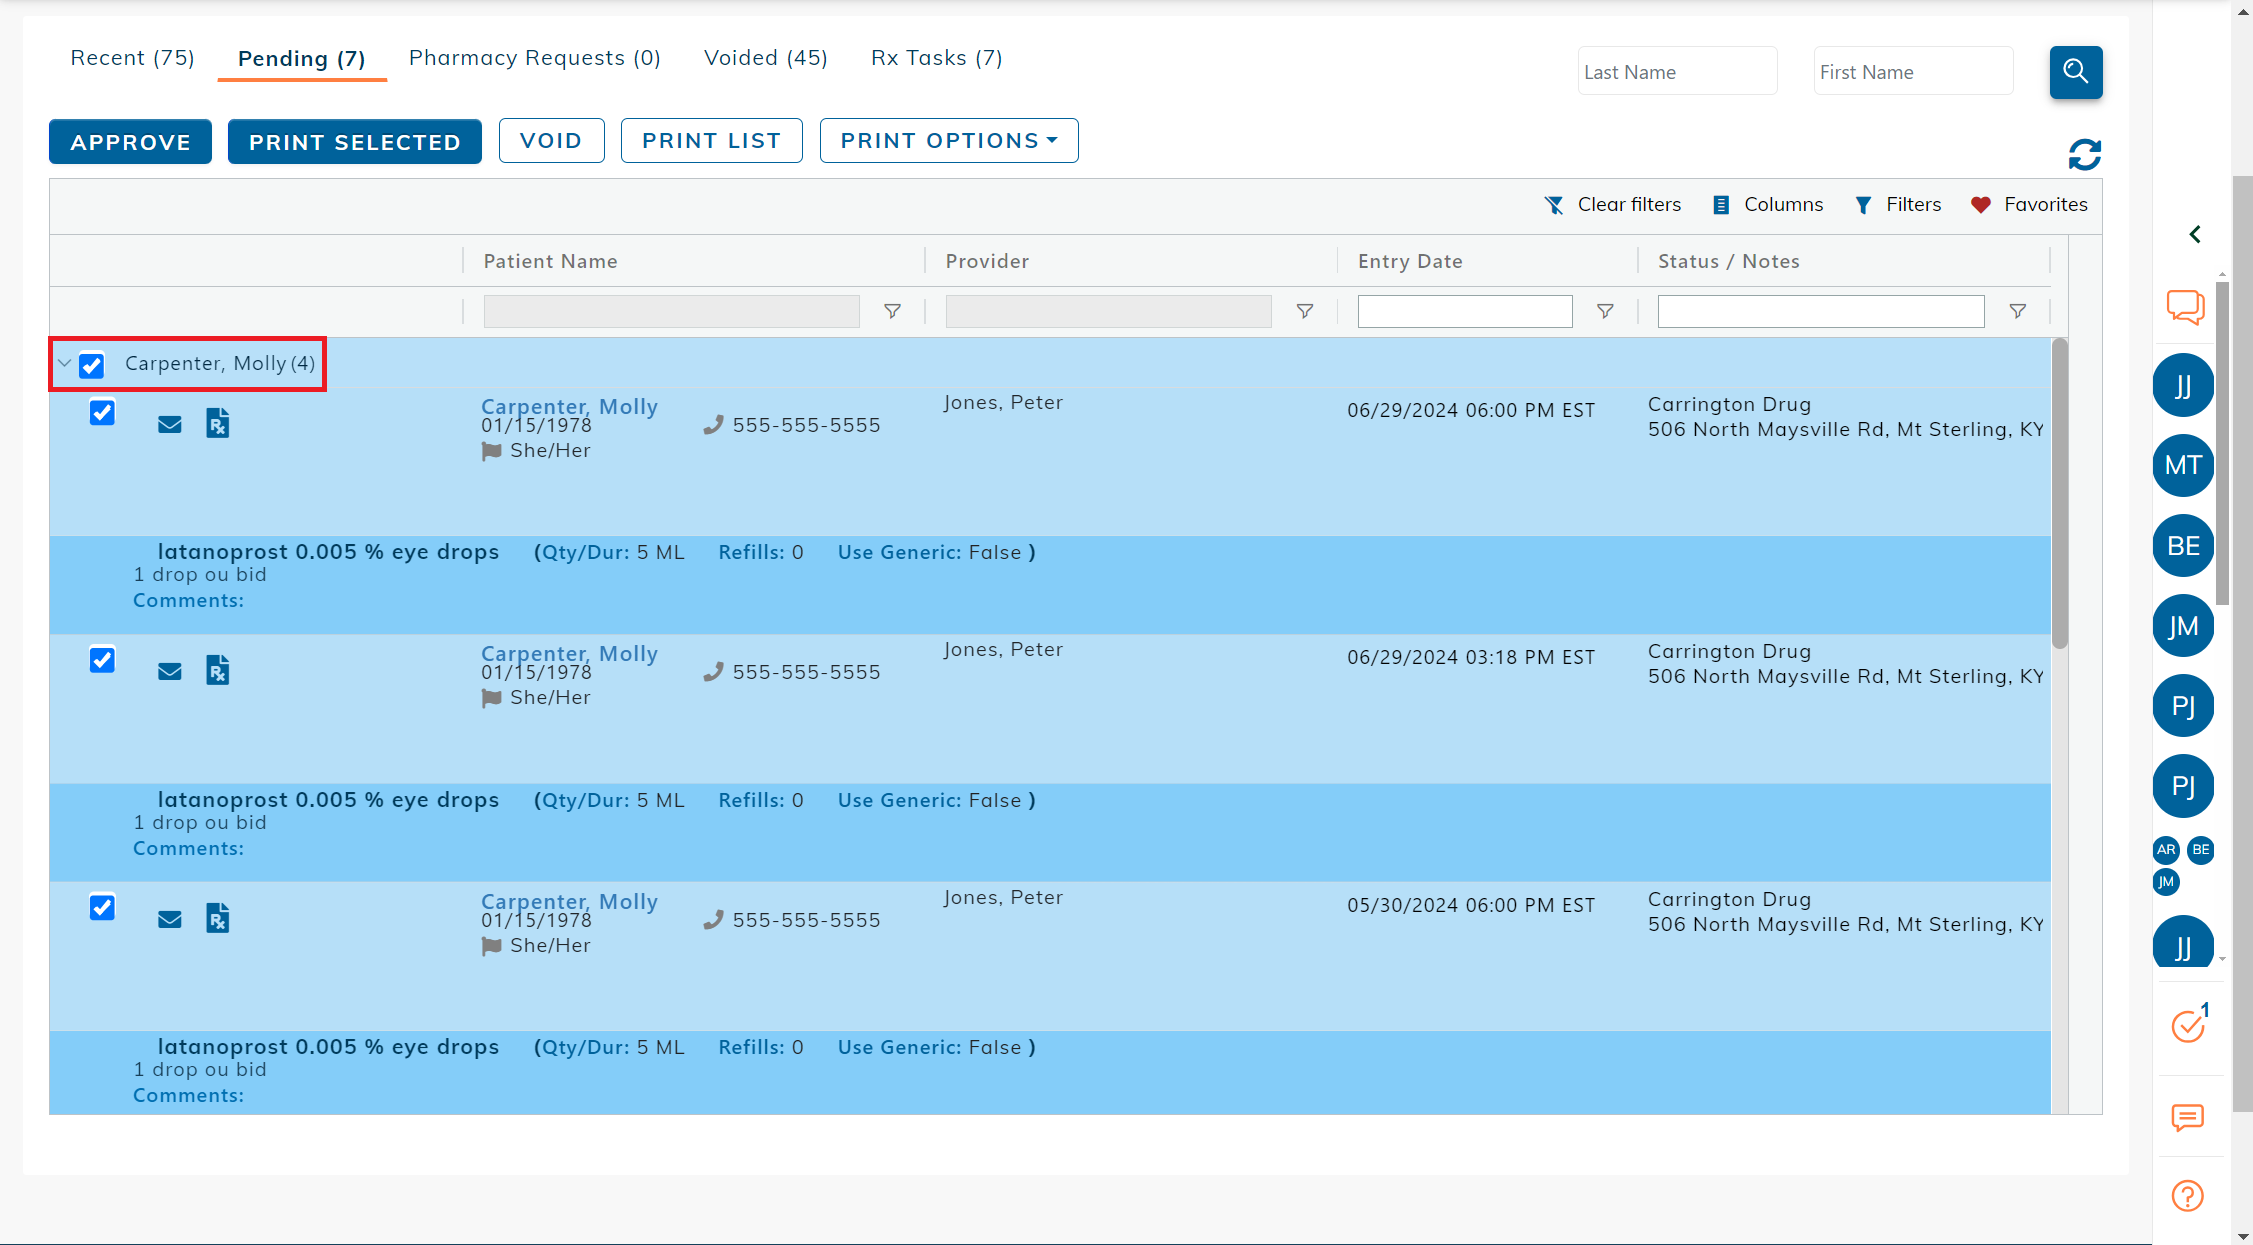This screenshot has width=2253, height=1245.
Task: Open Favorites heart option
Action: click(2029, 205)
